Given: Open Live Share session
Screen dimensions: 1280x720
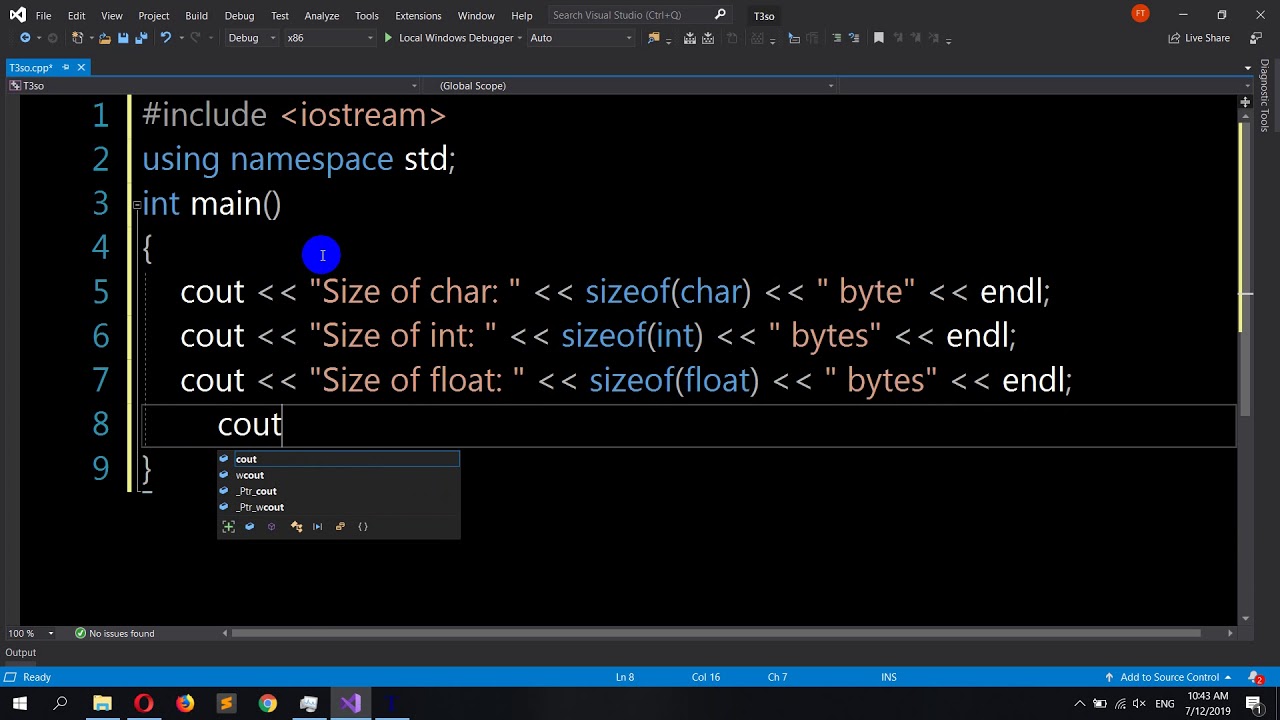Looking at the screenshot, I should pyautogui.click(x=1199, y=38).
